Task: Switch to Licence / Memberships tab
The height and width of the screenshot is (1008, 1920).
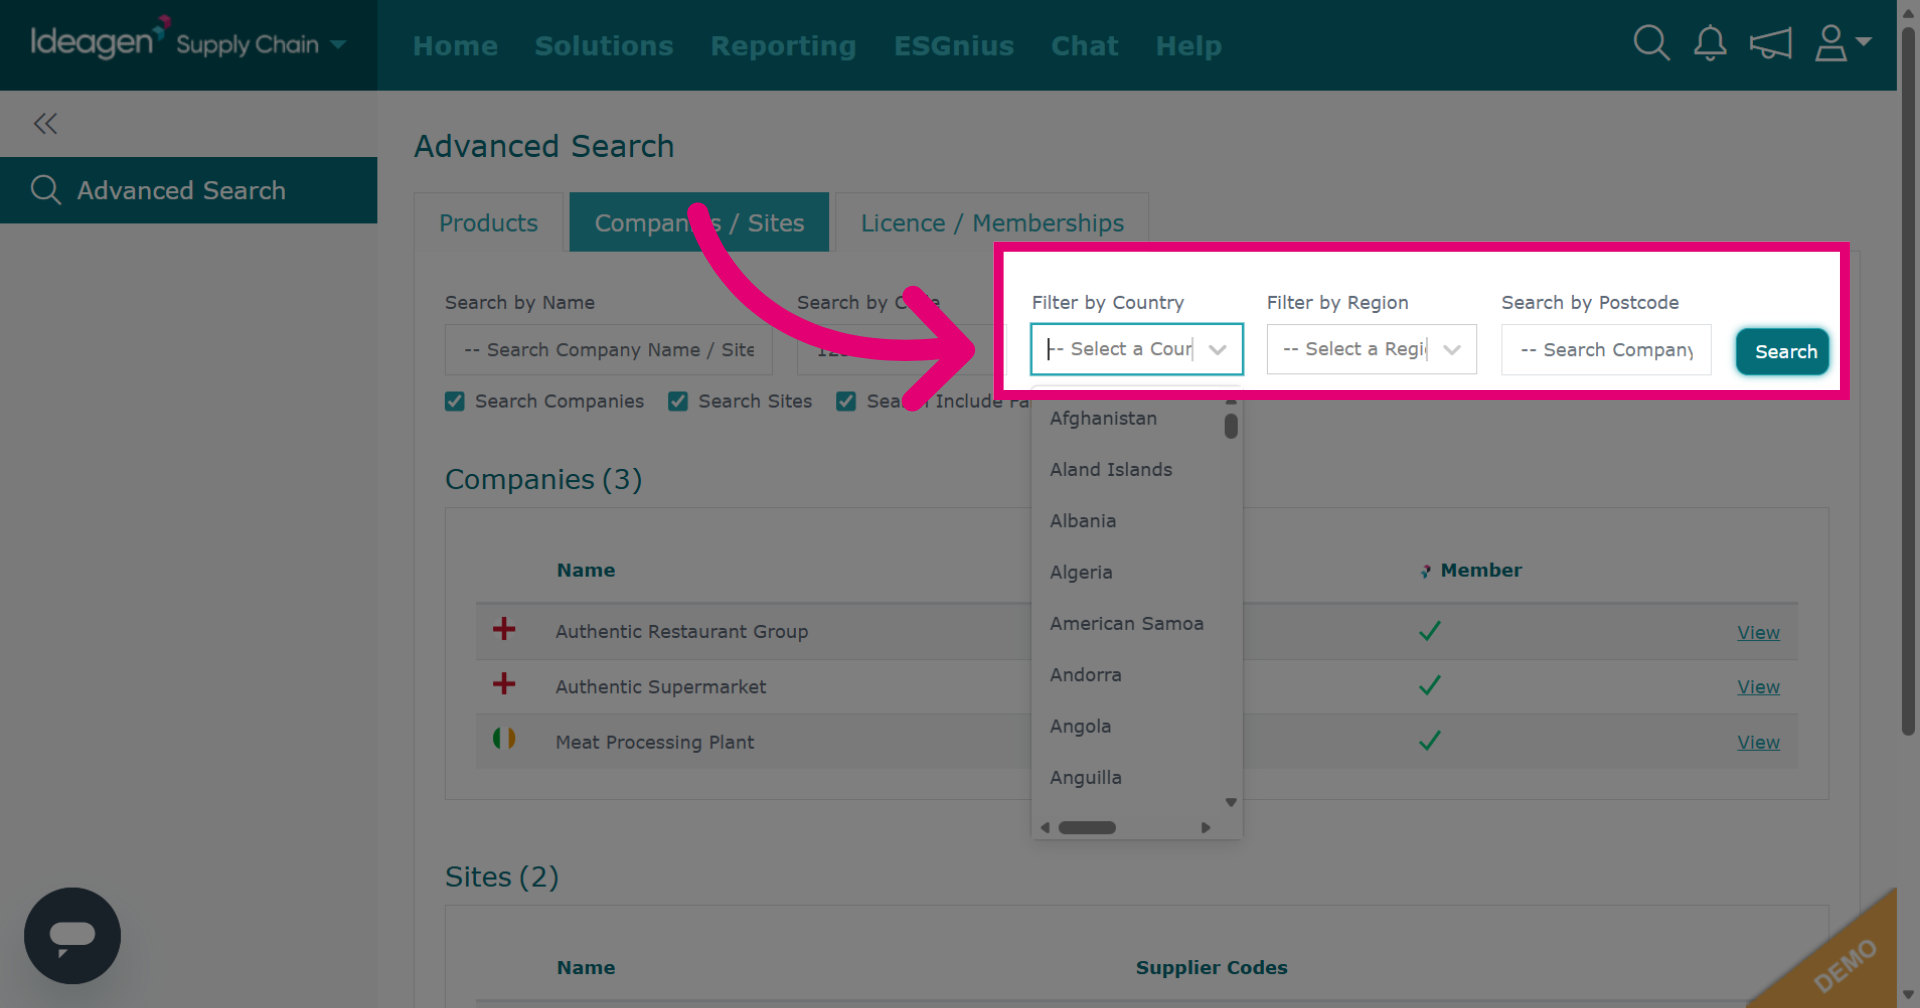Action: (x=992, y=222)
